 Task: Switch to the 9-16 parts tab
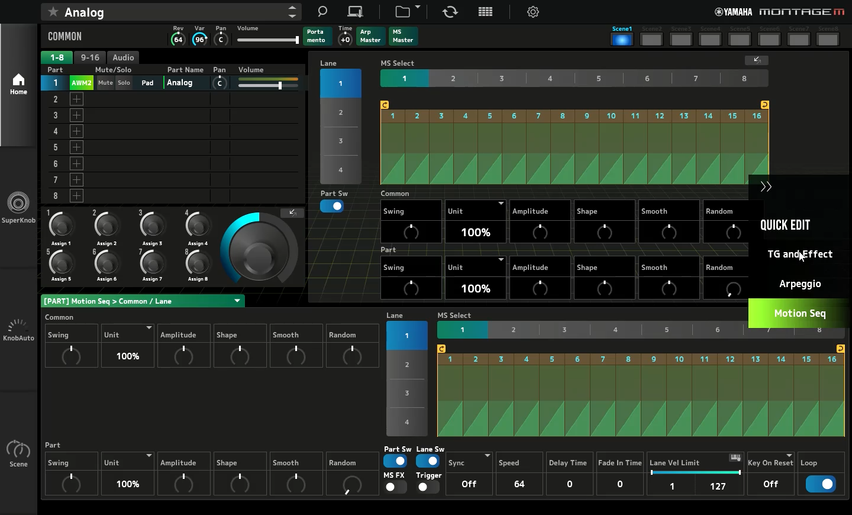click(x=90, y=58)
